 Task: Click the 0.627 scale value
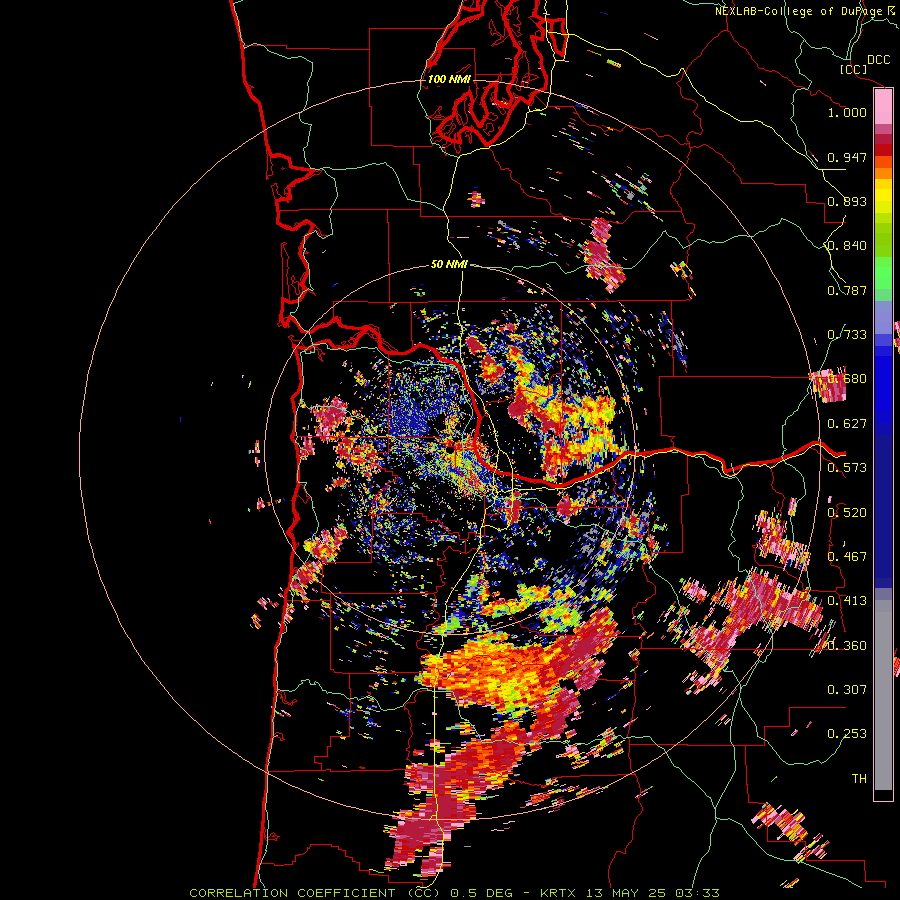click(847, 424)
